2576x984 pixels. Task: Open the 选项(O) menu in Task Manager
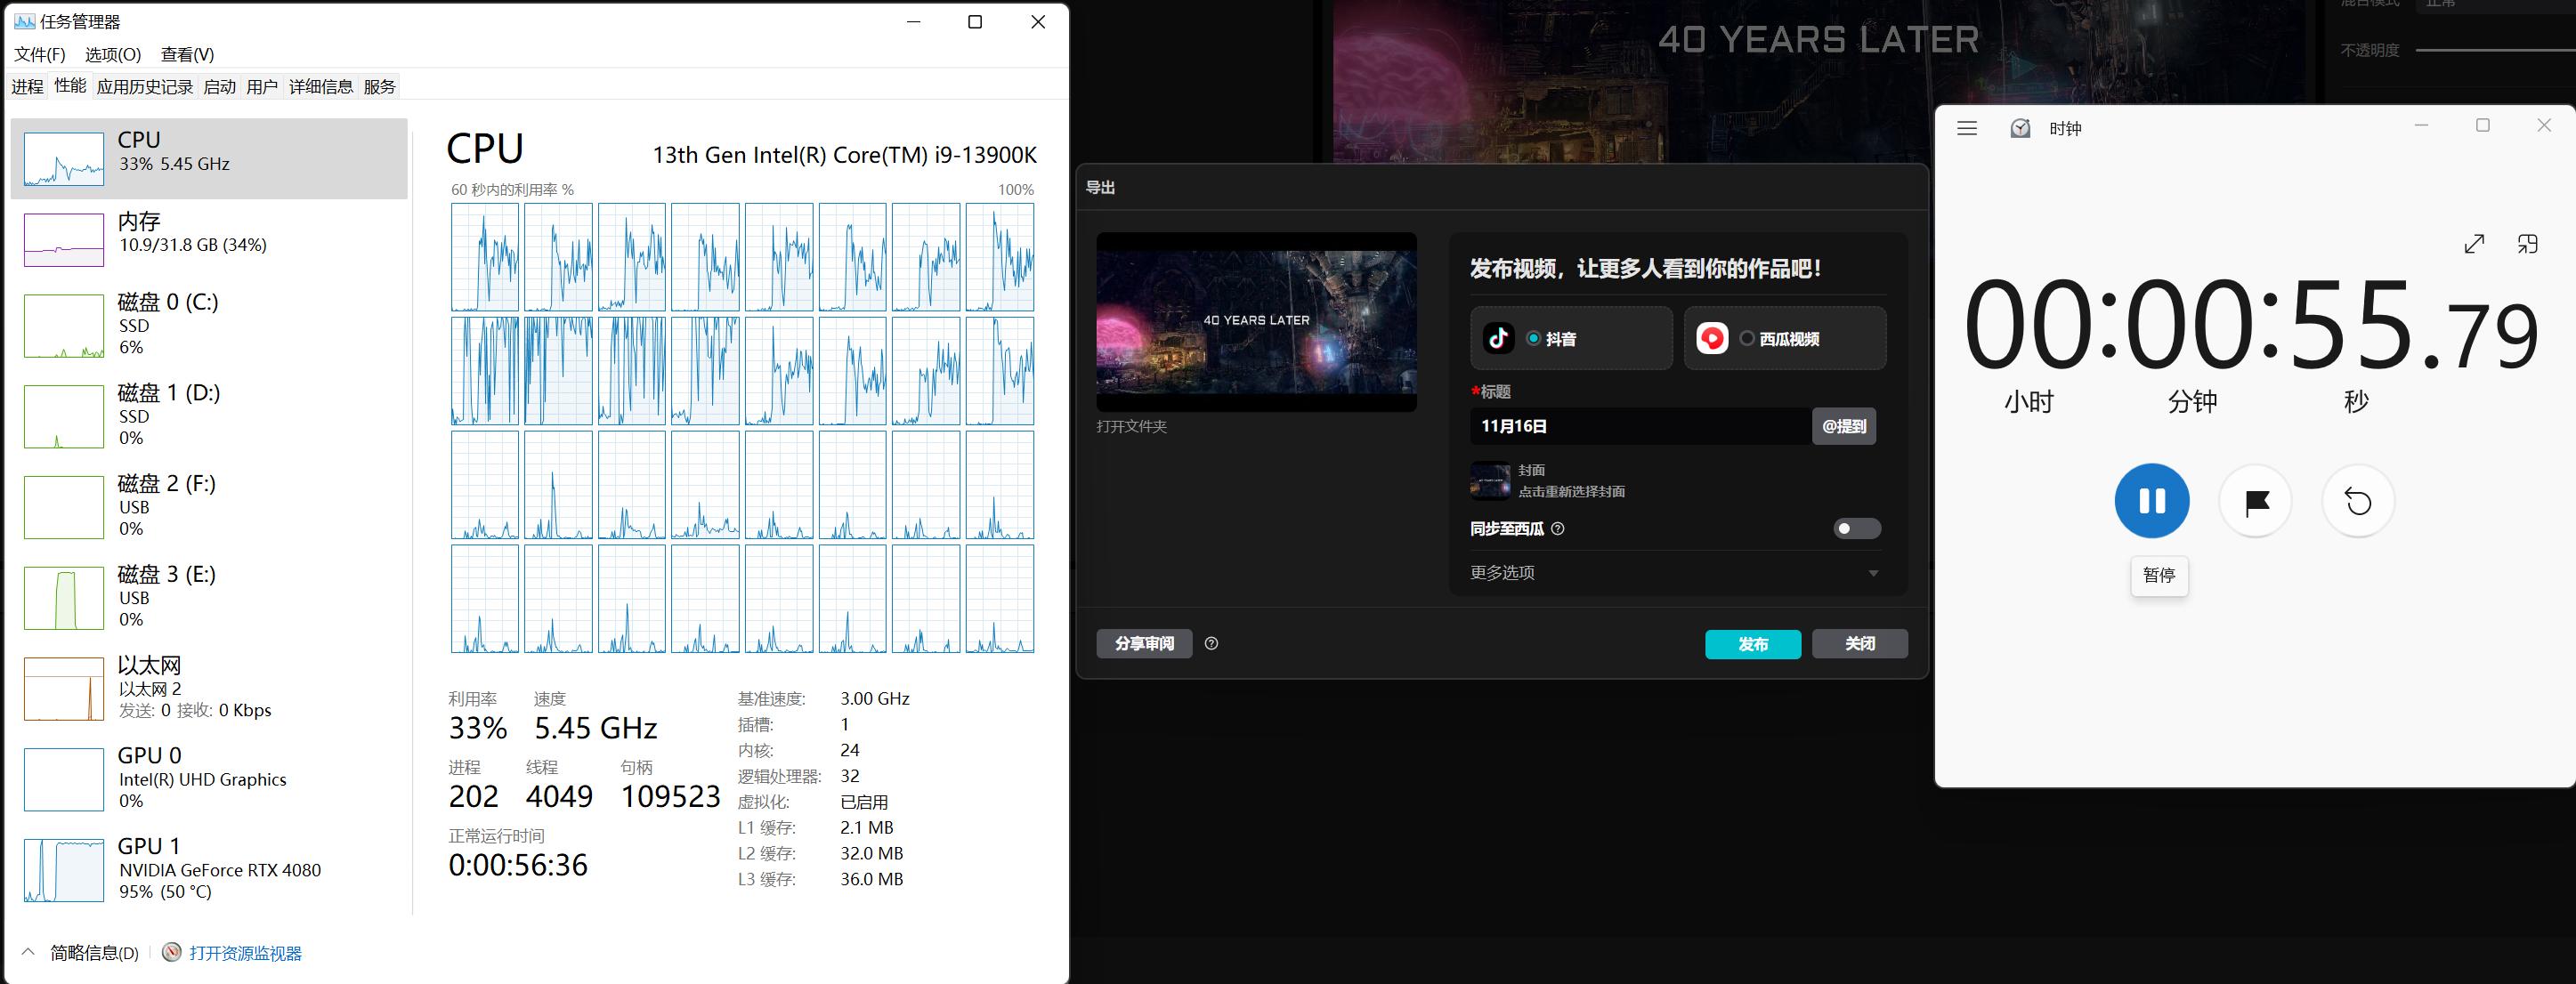pos(113,55)
